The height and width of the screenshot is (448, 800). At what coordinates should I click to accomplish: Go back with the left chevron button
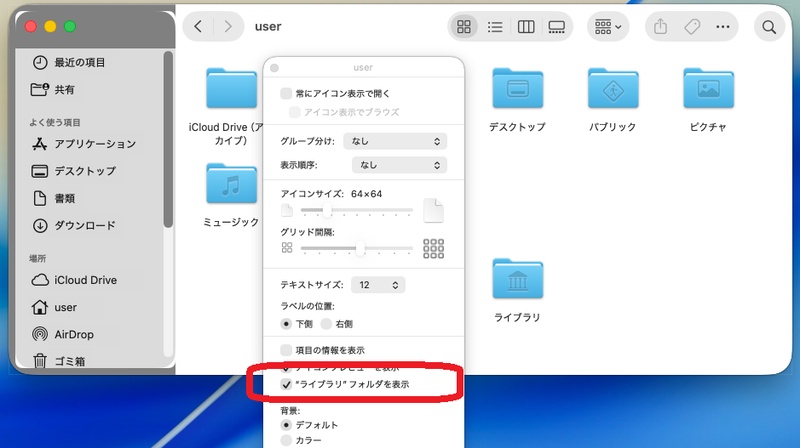[198, 27]
